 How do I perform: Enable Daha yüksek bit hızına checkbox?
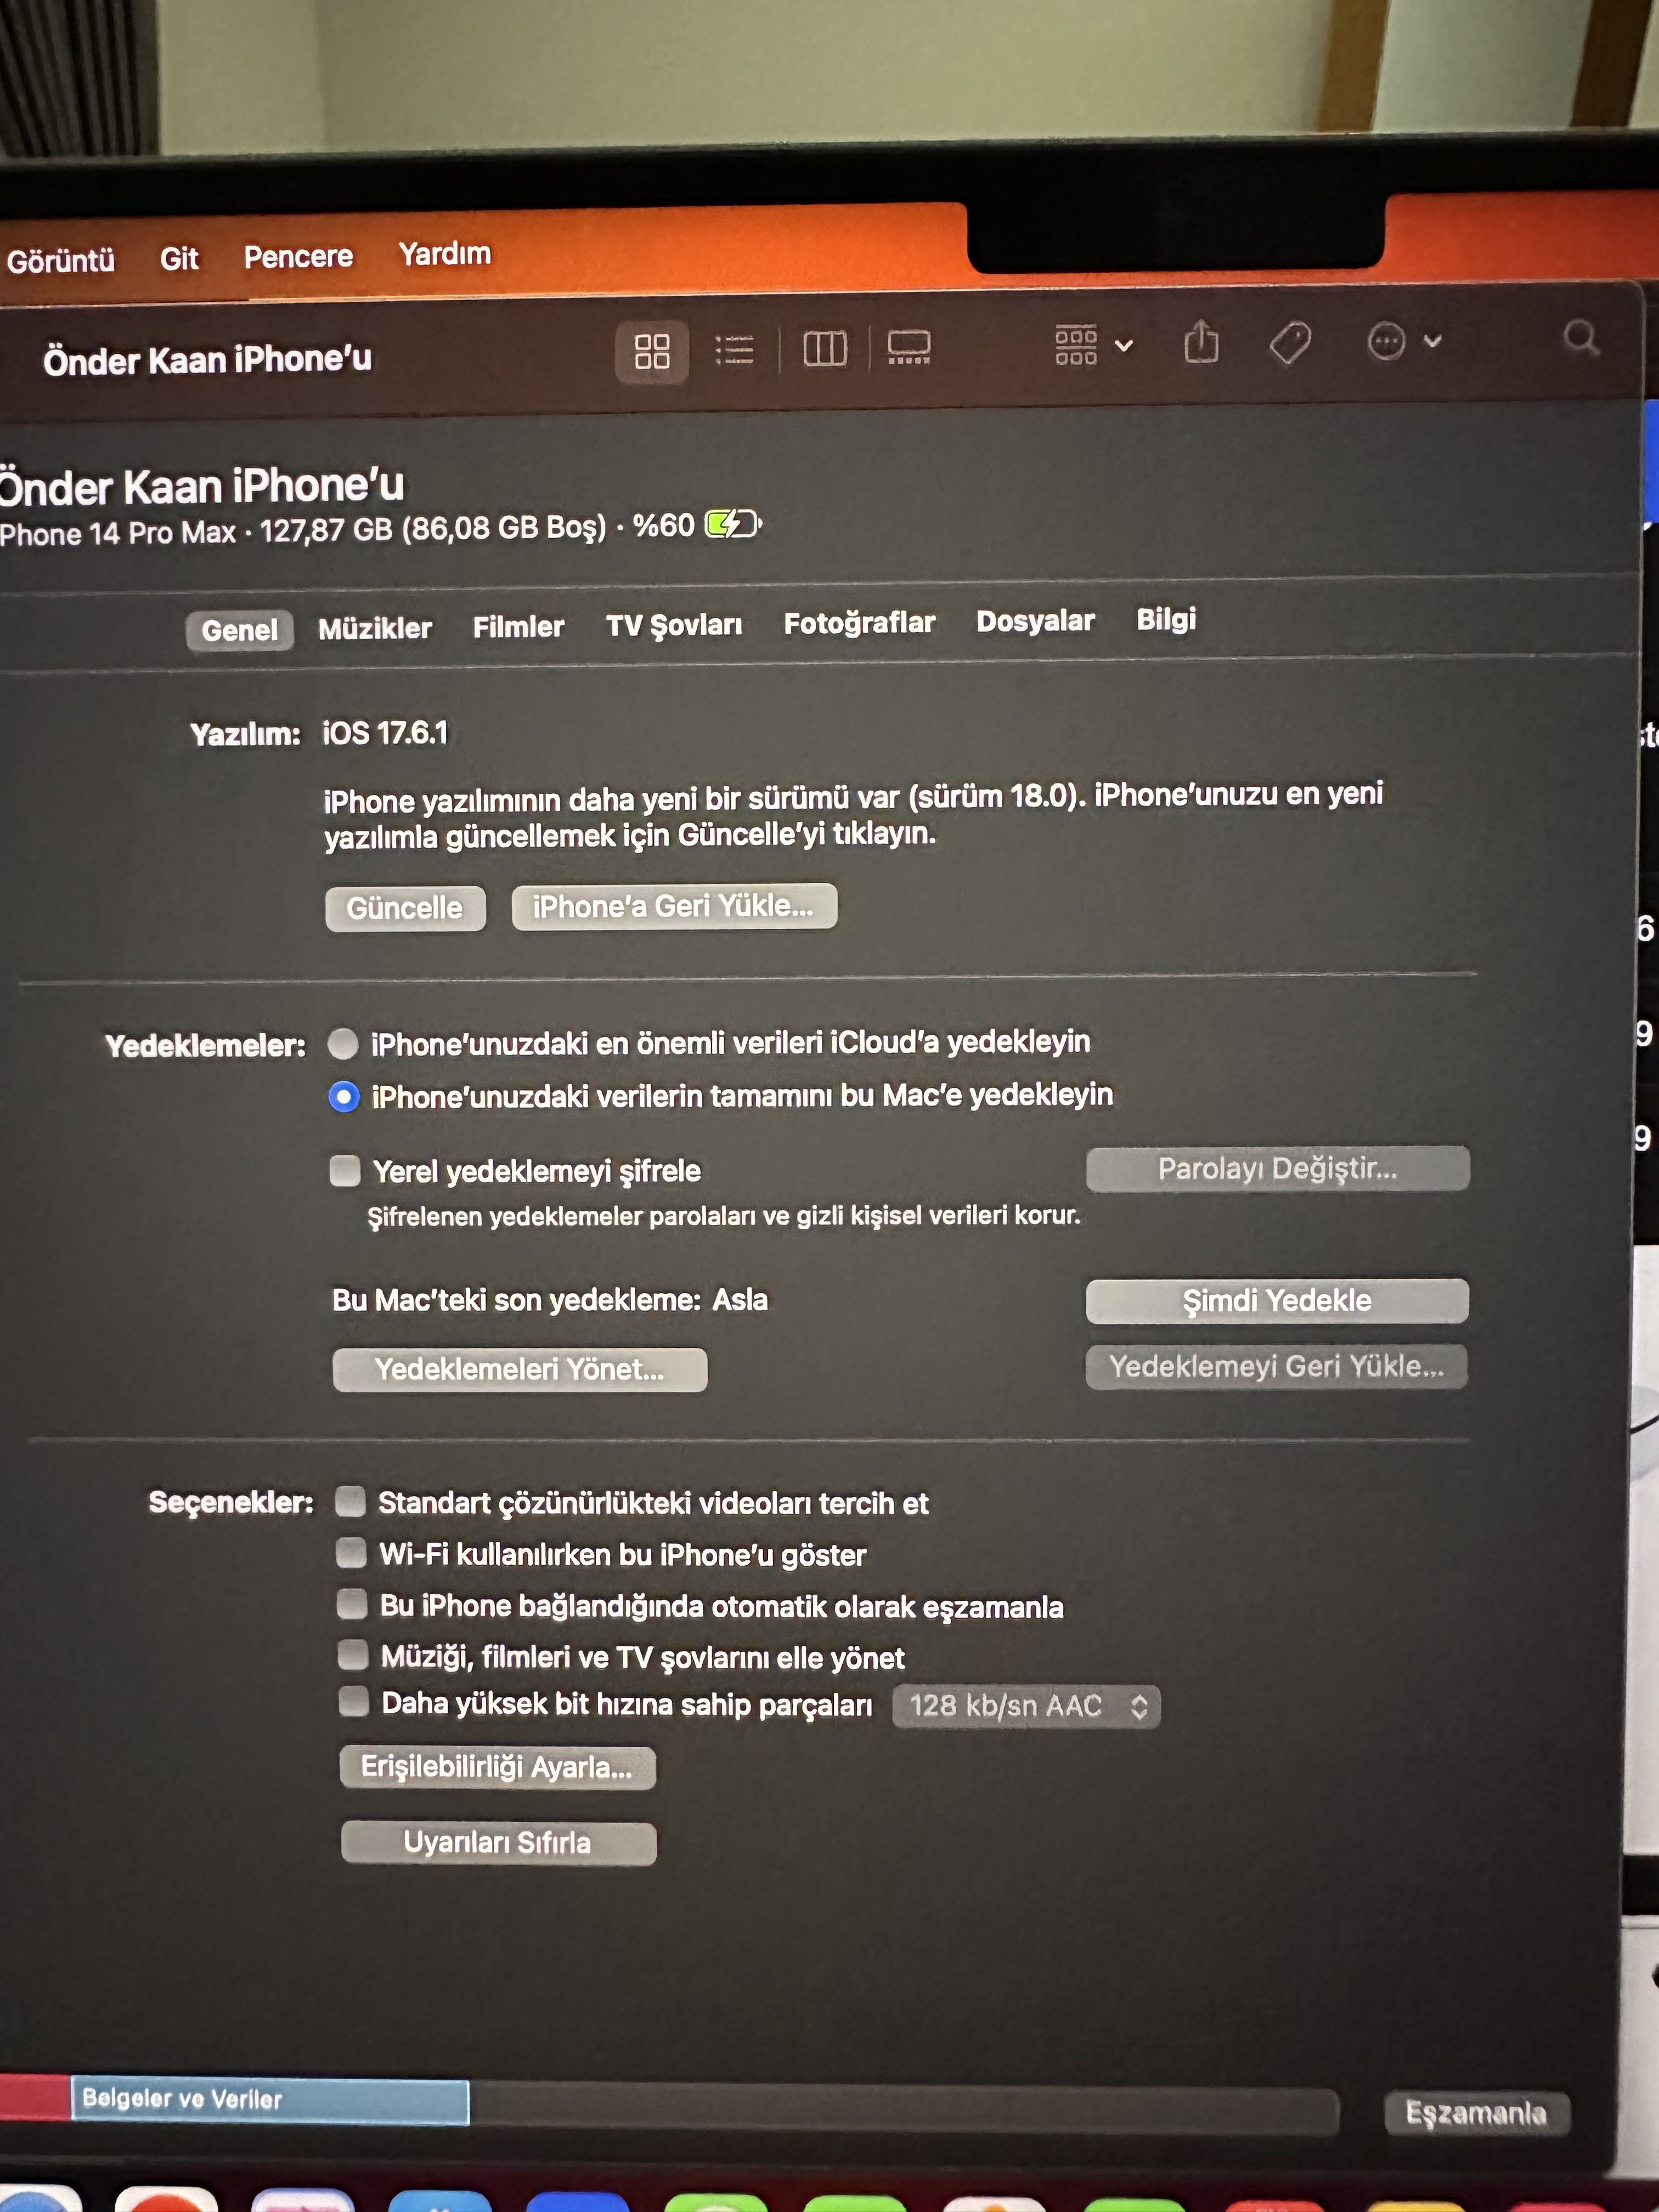[354, 1702]
